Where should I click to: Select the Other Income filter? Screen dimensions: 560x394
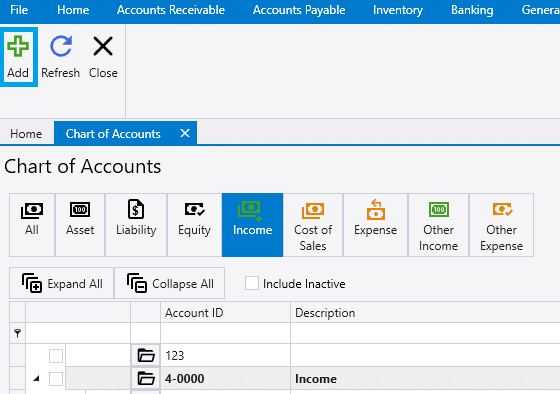(x=438, y=225)
